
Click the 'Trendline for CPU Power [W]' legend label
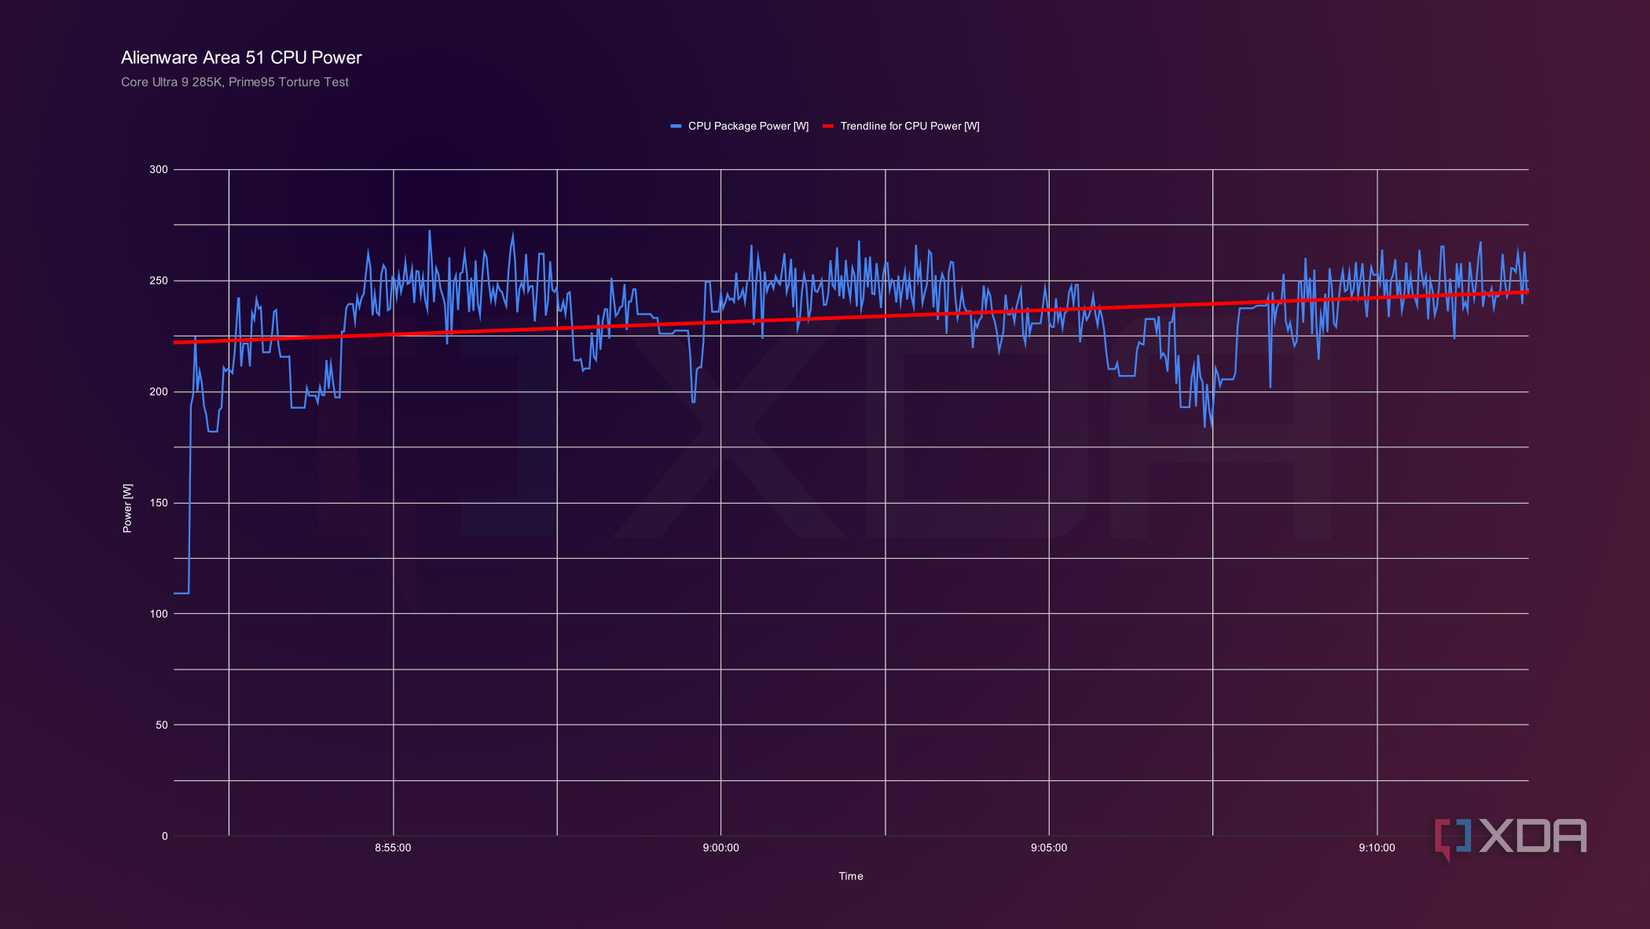point(910,126)
